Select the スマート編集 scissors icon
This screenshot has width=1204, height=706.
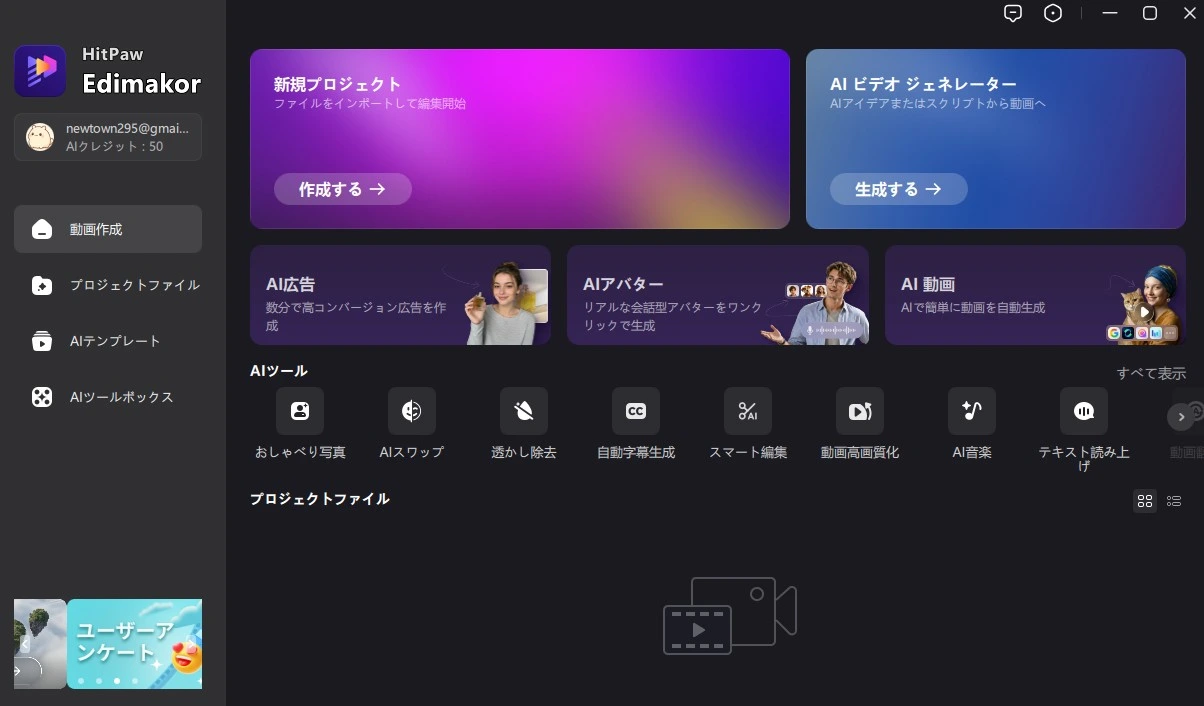click(x=748, y=411)
